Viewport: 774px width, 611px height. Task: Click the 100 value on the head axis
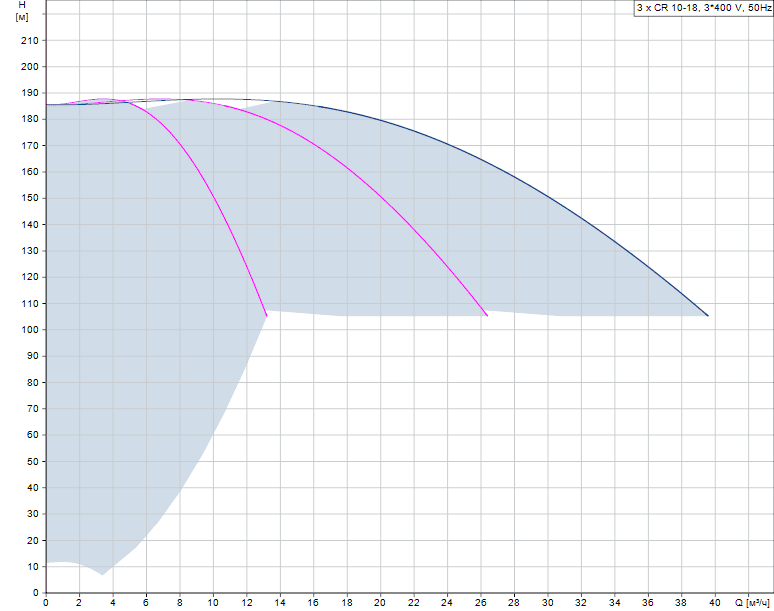pyautogui.click(x=30, y=330)
